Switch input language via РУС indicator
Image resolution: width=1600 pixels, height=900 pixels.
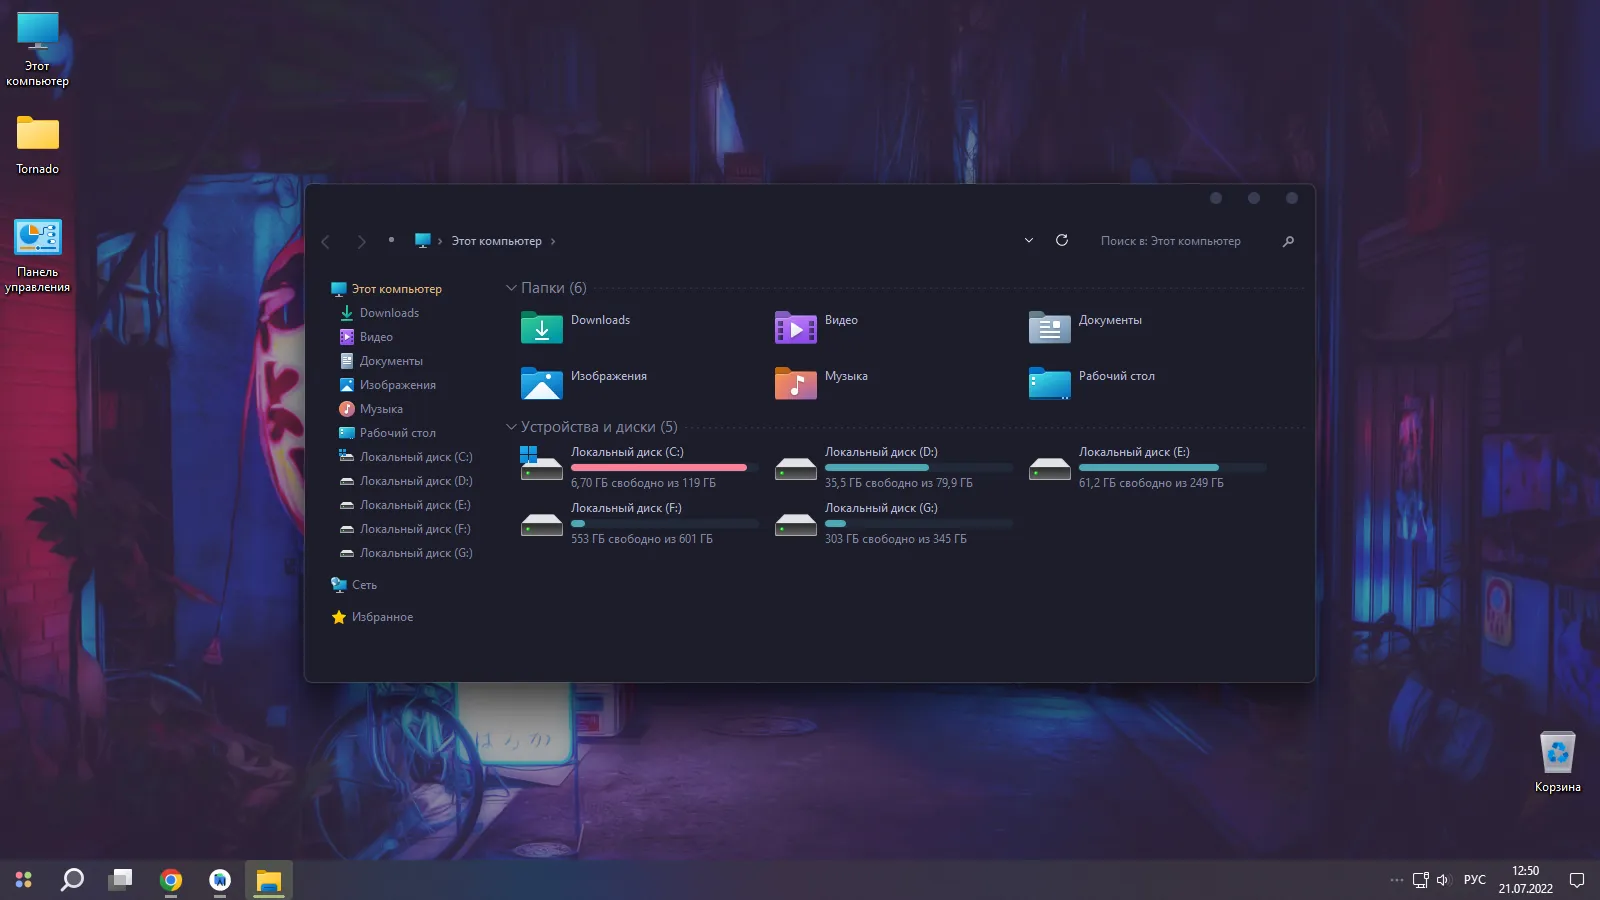tap(1474, 880)
